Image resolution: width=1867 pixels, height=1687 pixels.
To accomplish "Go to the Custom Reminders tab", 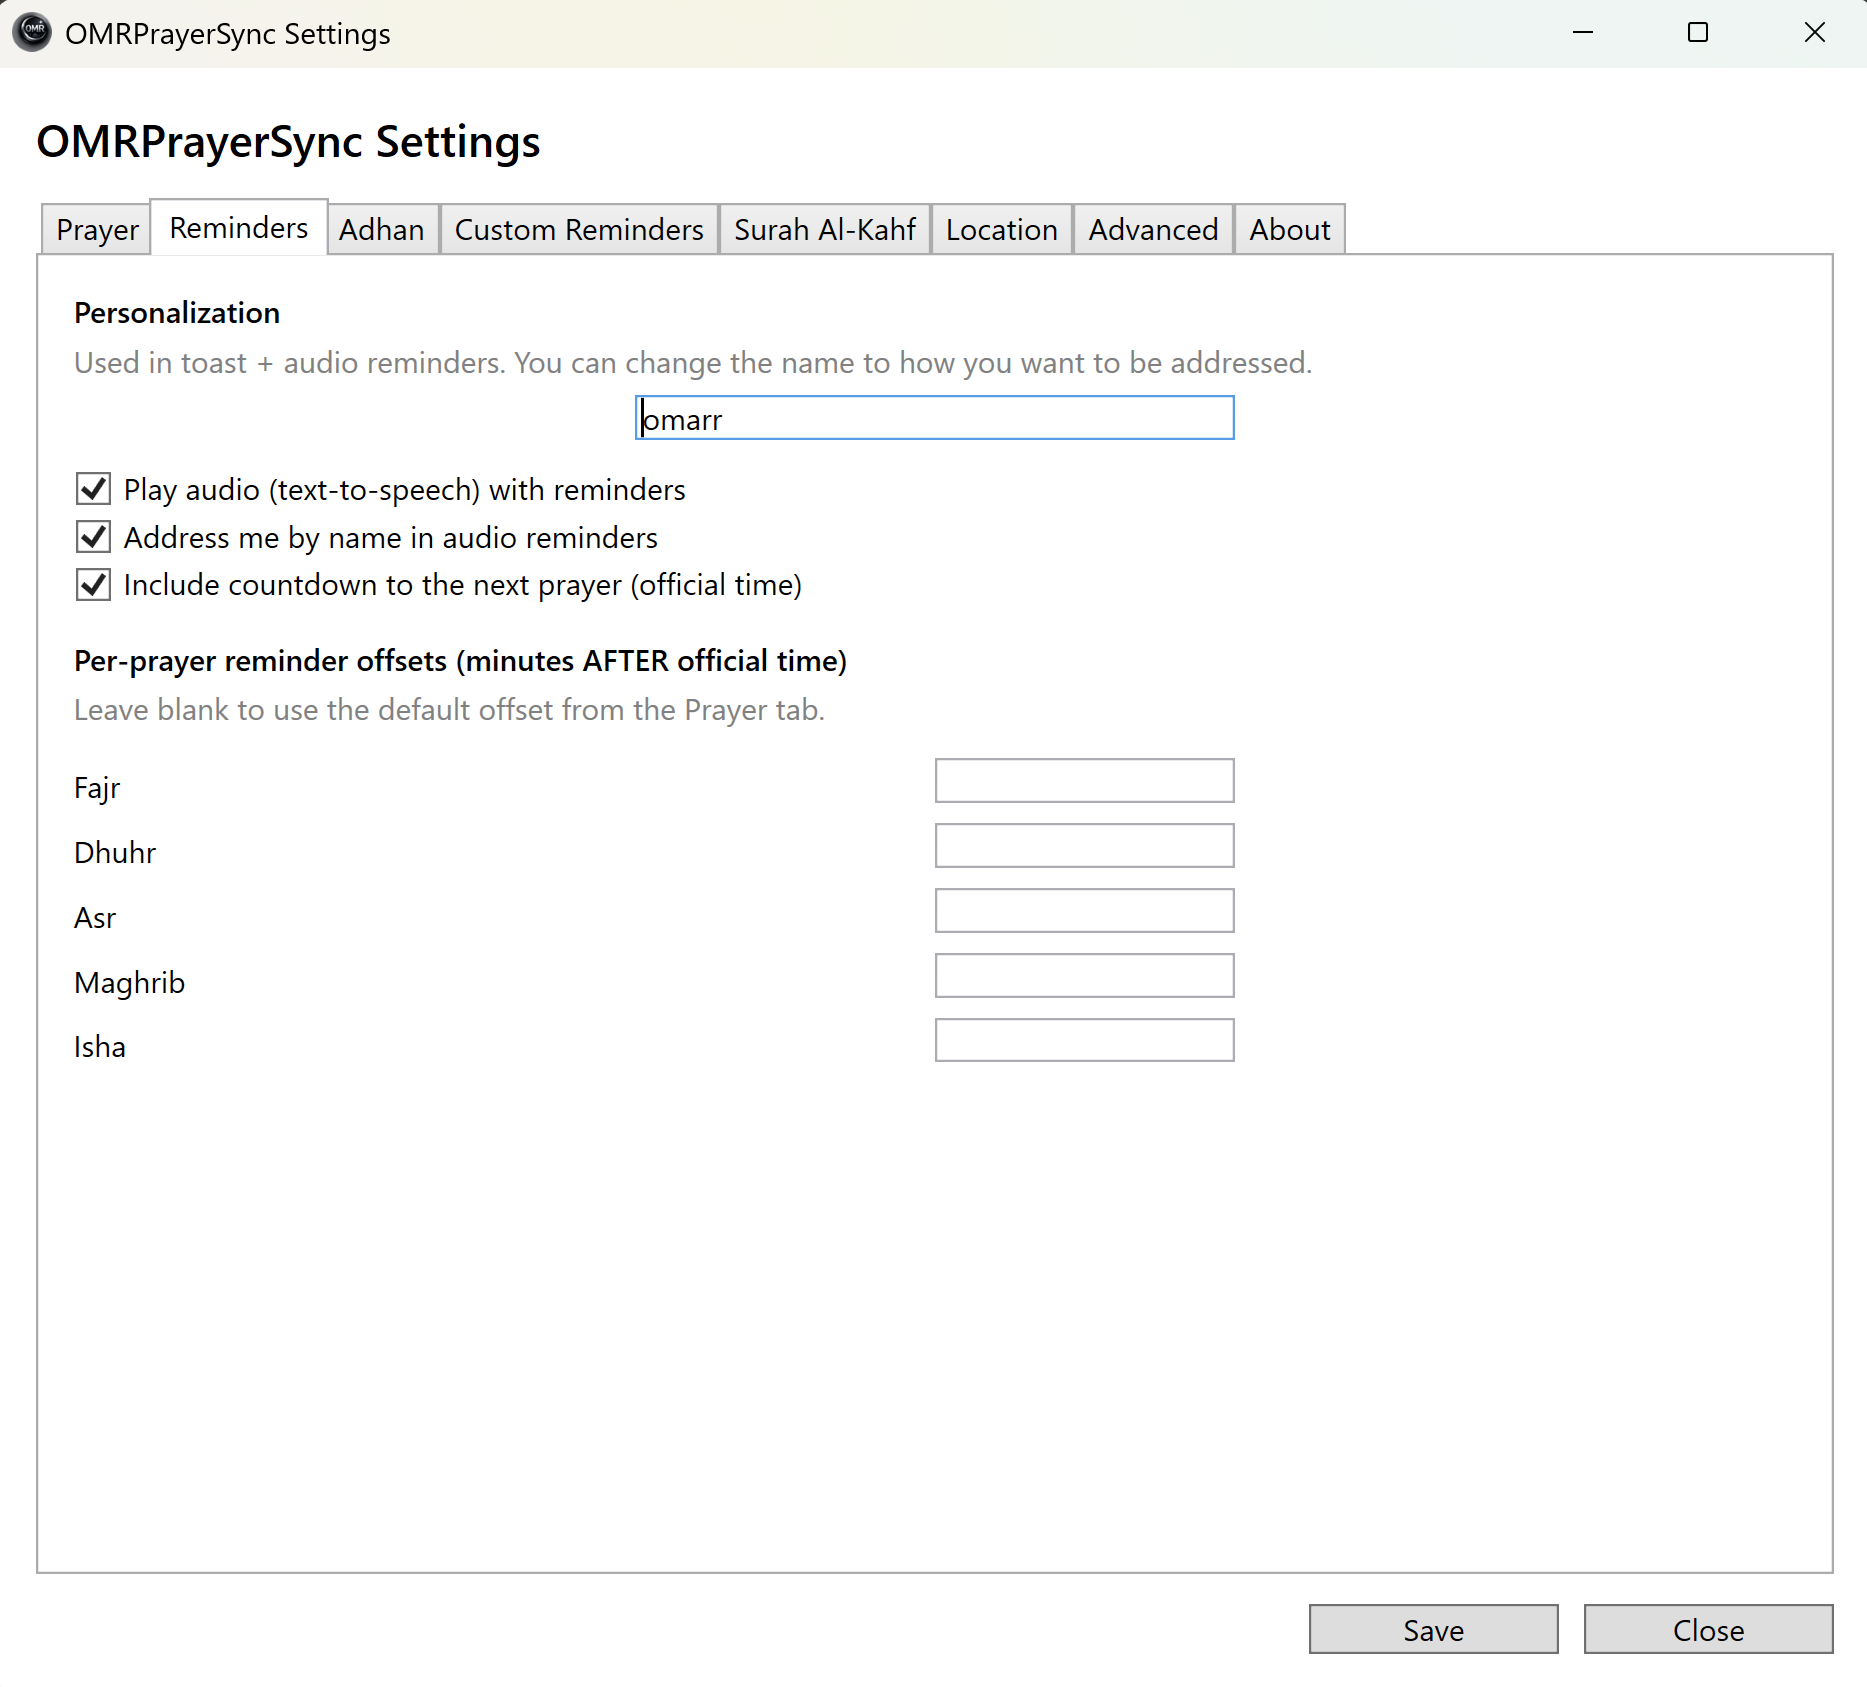I will [x=579, y=230].
